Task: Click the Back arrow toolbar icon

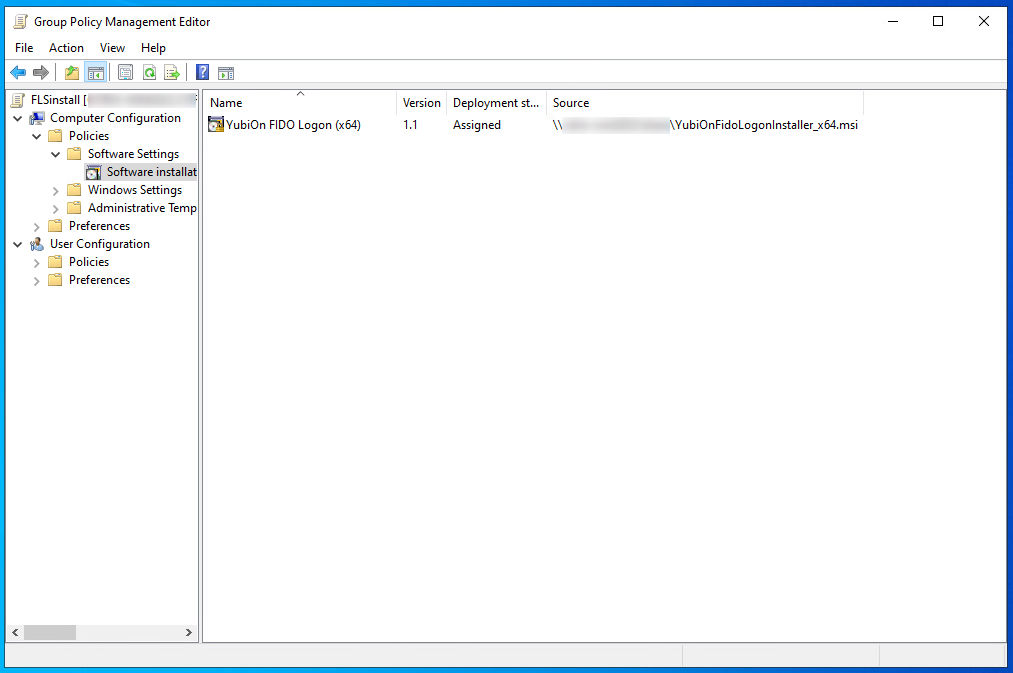Action: (18, 72)
